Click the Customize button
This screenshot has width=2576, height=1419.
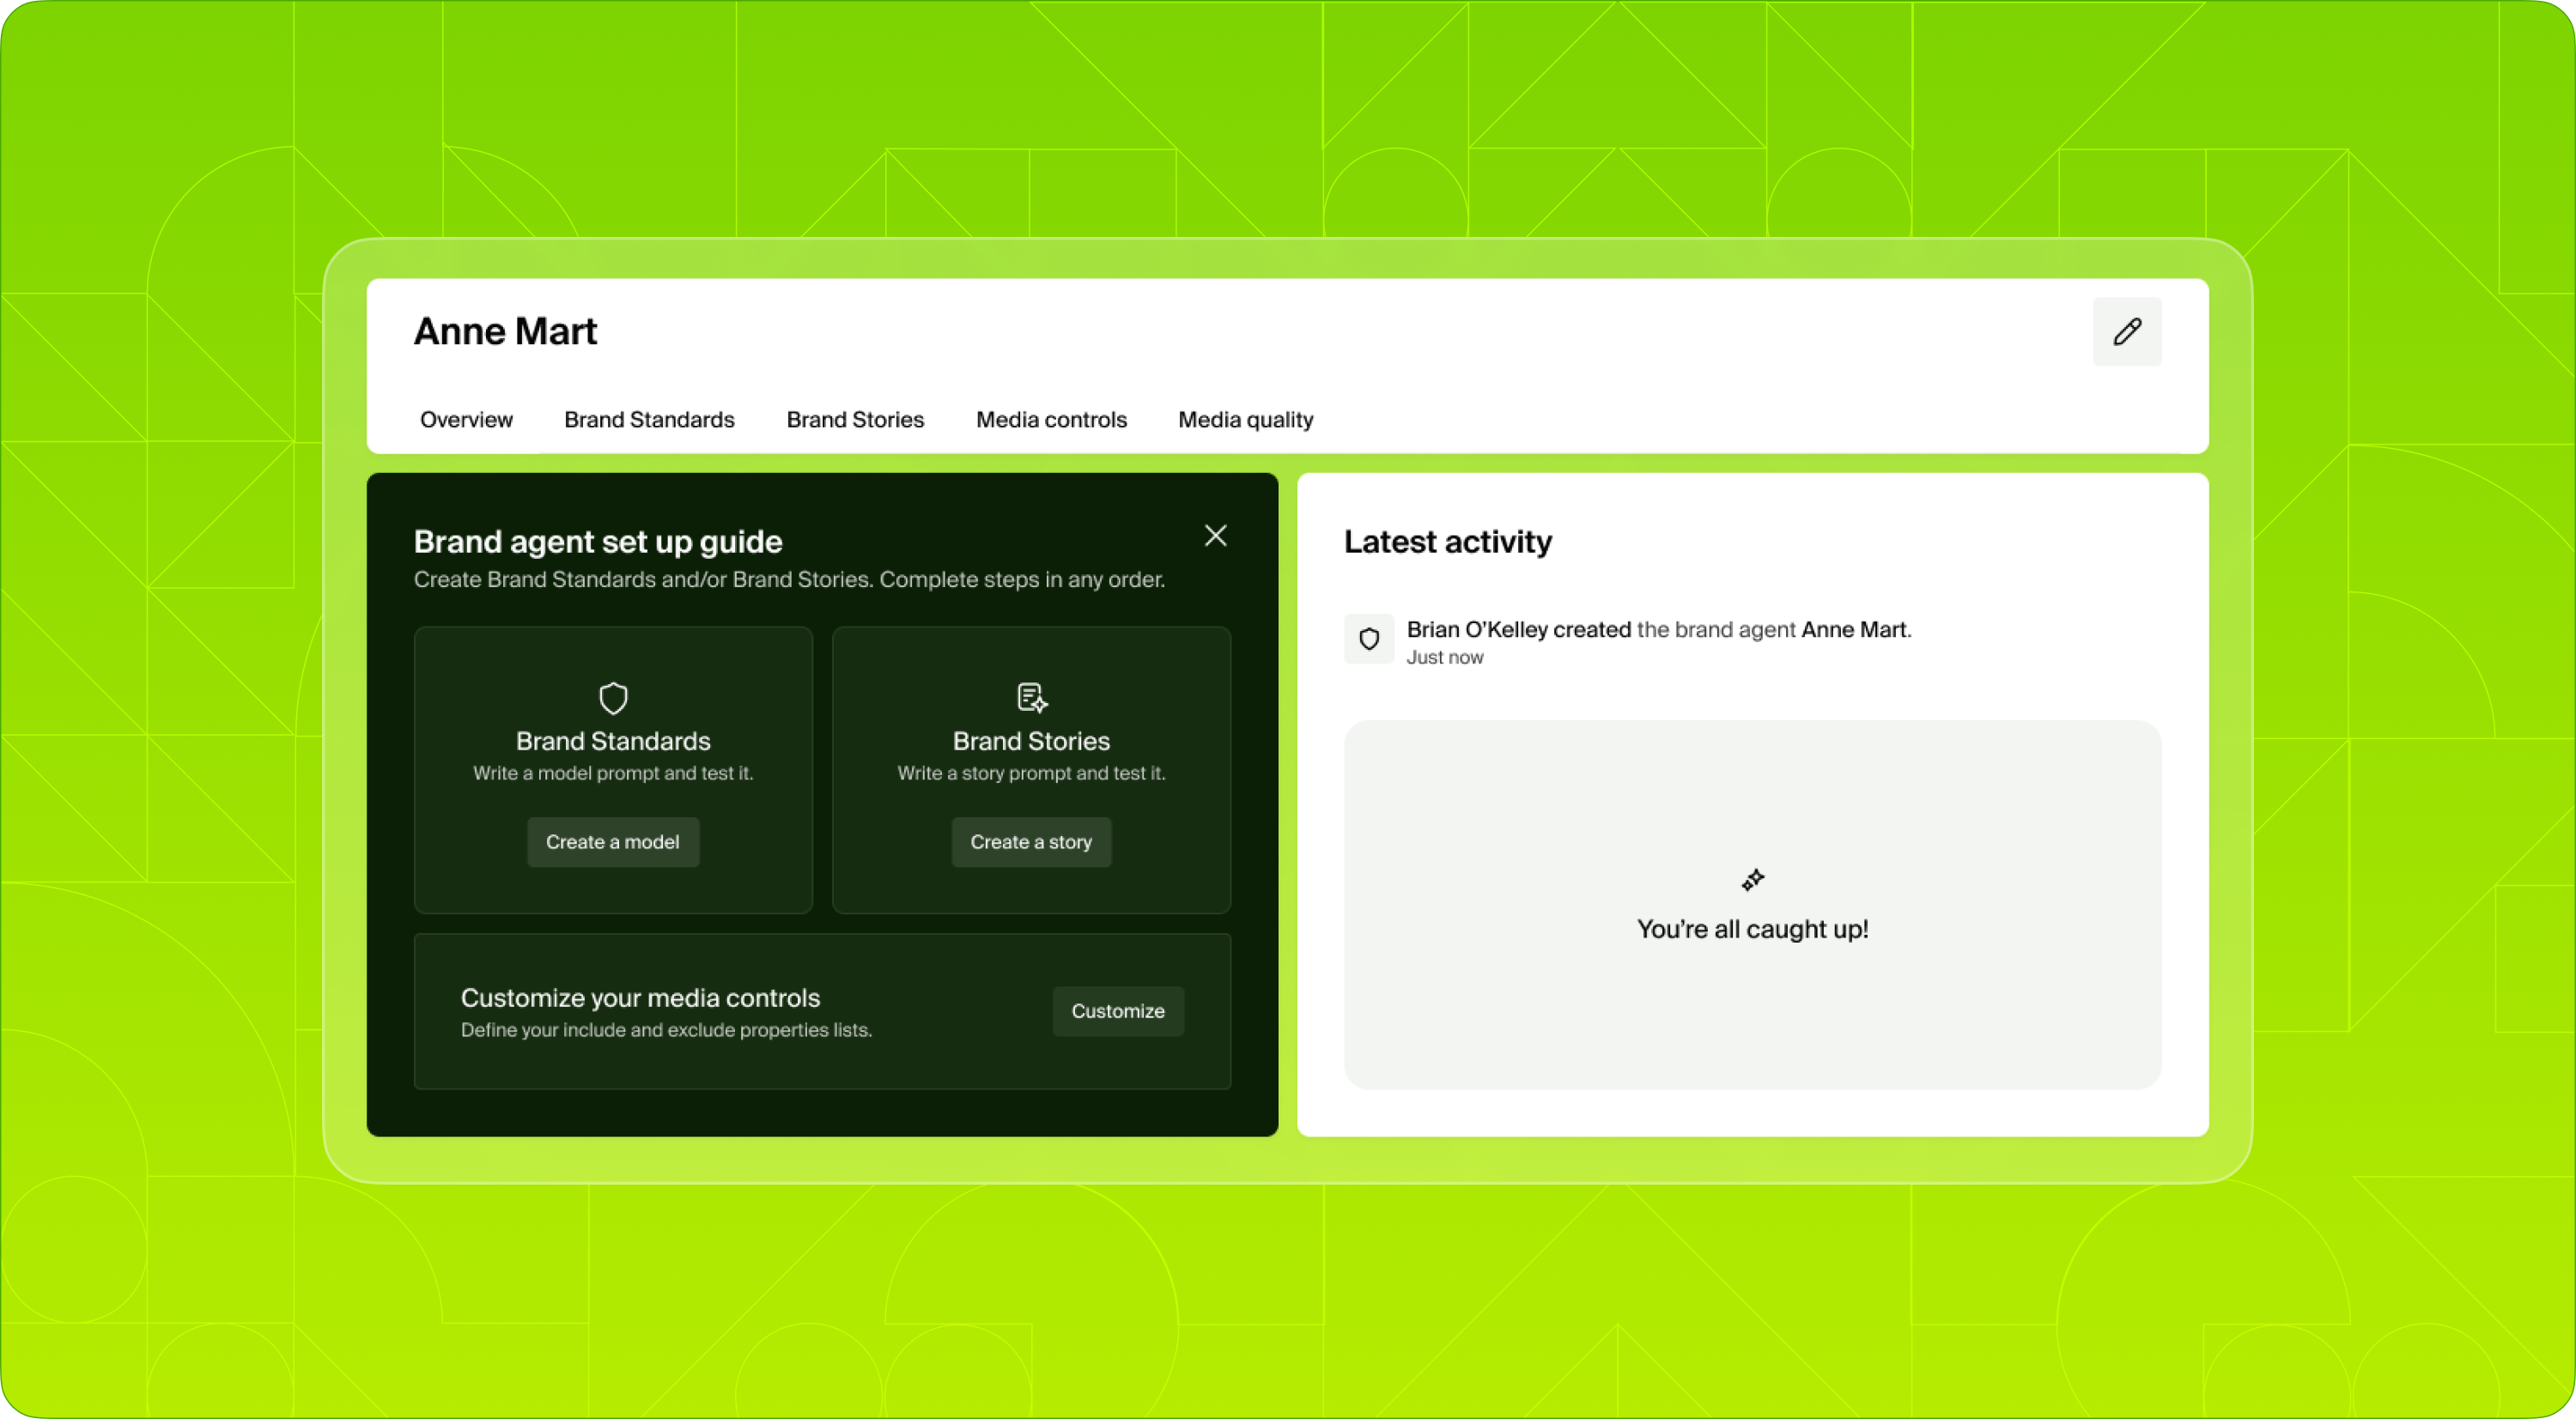pos(1117,1011)
